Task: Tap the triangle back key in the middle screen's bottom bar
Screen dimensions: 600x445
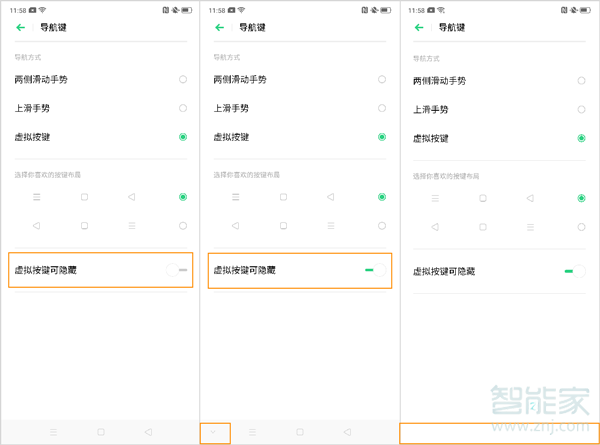Action: point(347,432)
